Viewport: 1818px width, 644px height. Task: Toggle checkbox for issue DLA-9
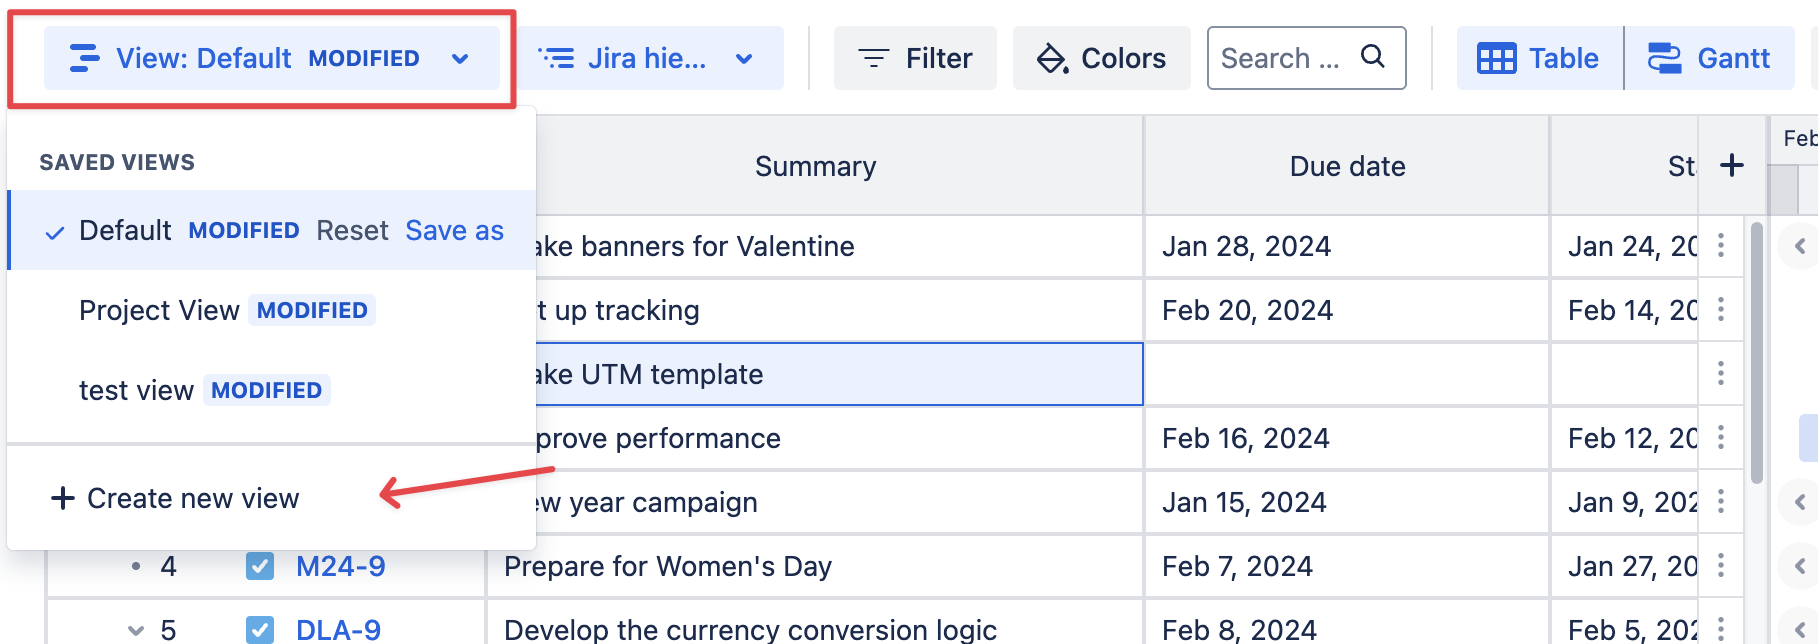(x=260, y=630)
